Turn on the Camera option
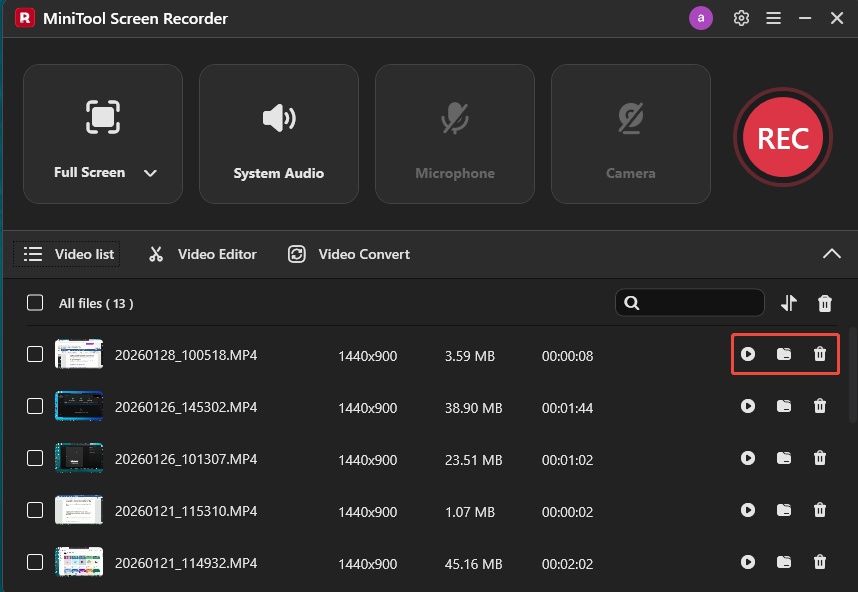 [x=630, y=133]
